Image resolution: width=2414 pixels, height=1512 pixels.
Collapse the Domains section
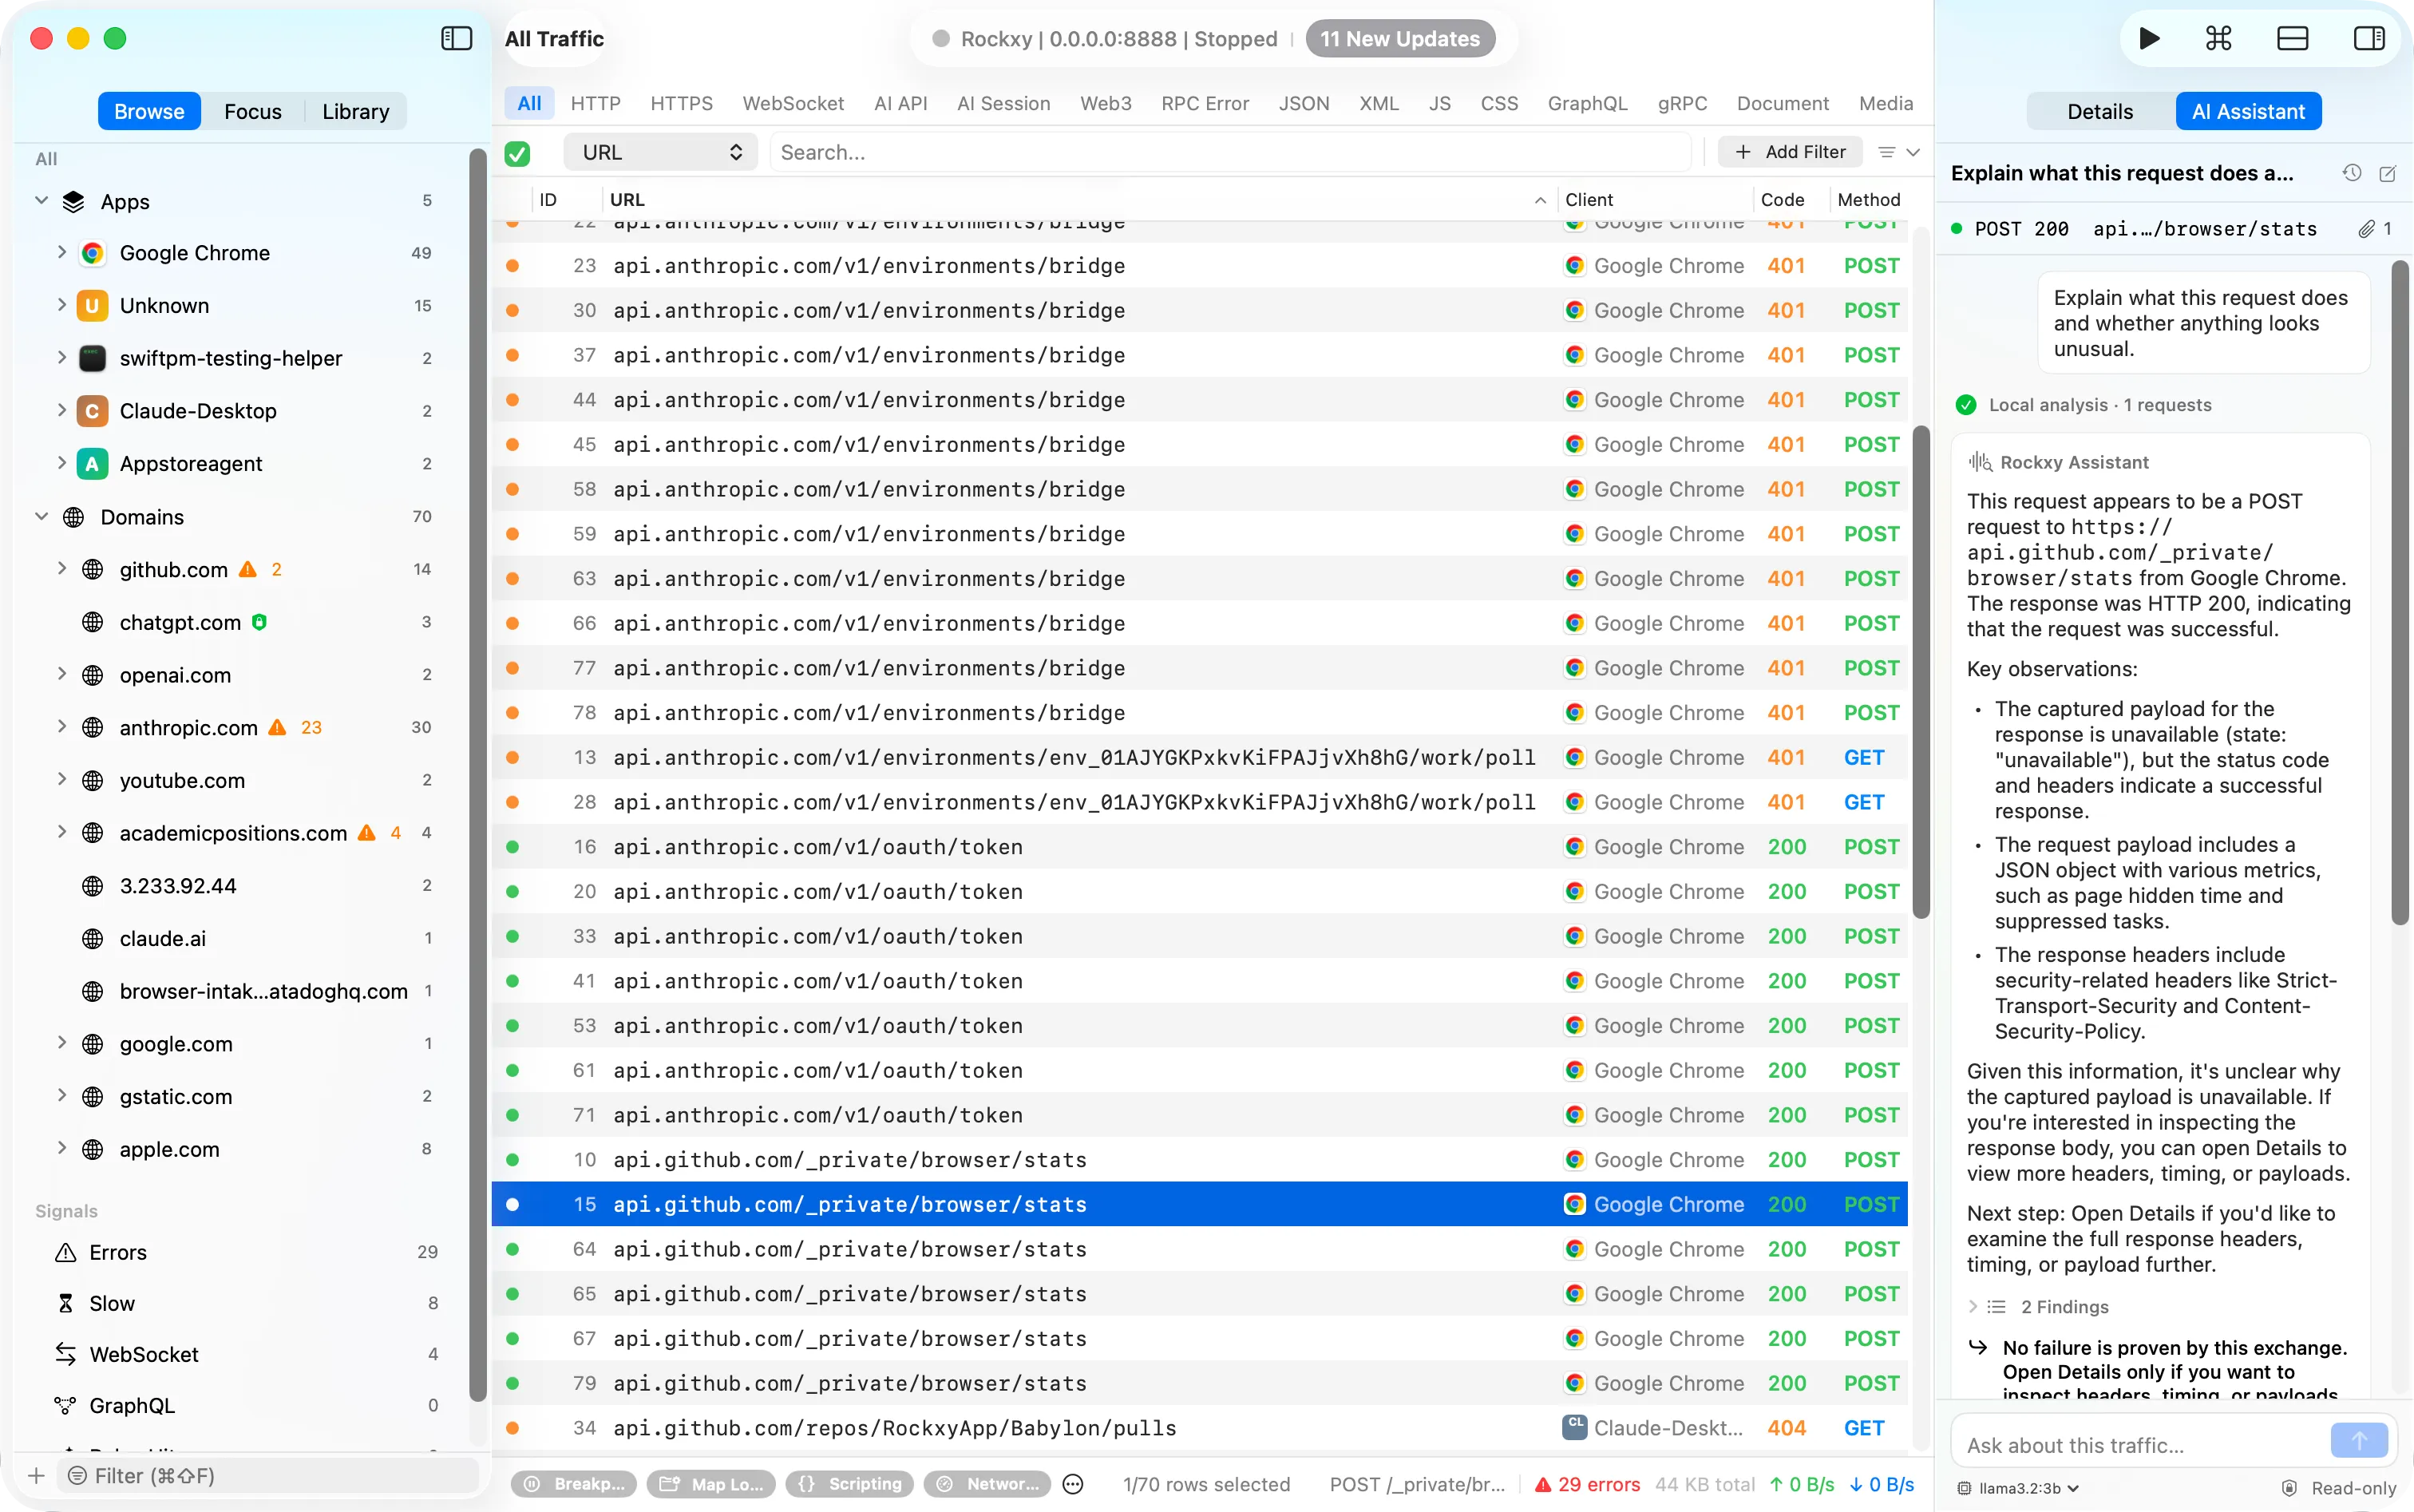tap(42, 517)
